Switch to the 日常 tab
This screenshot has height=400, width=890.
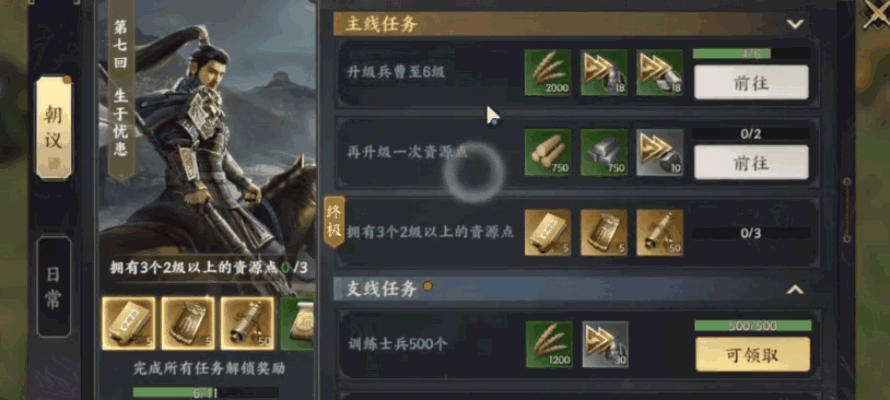tap(54, 287)
